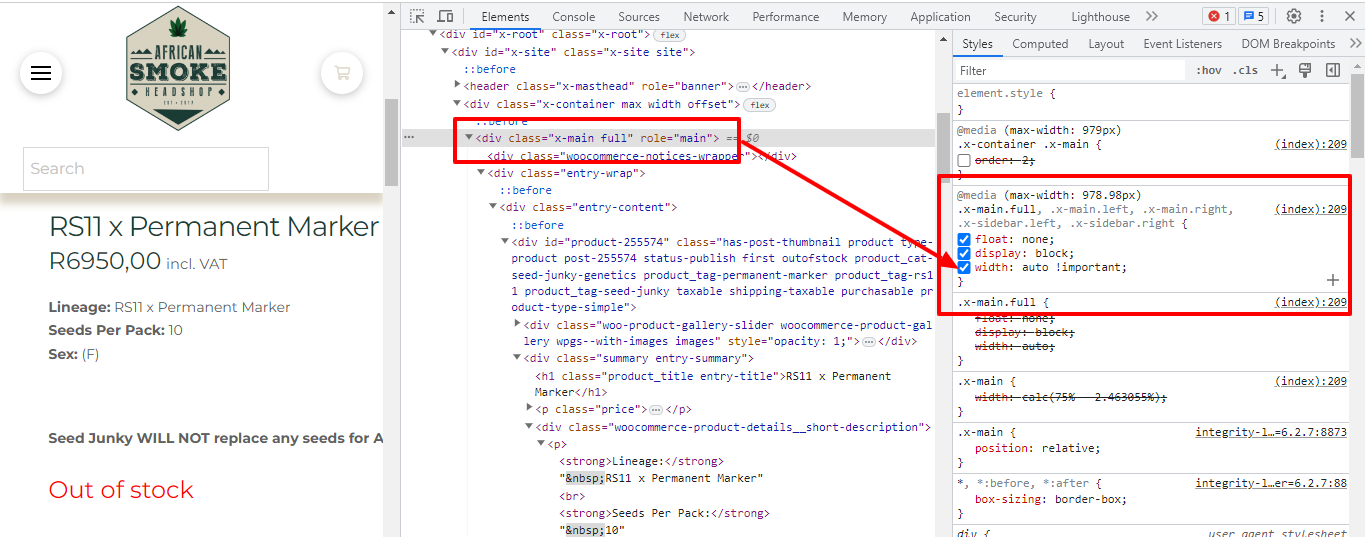1365x537 pixels.
Task: Click the red error count badge
Action: (1219, 16)
